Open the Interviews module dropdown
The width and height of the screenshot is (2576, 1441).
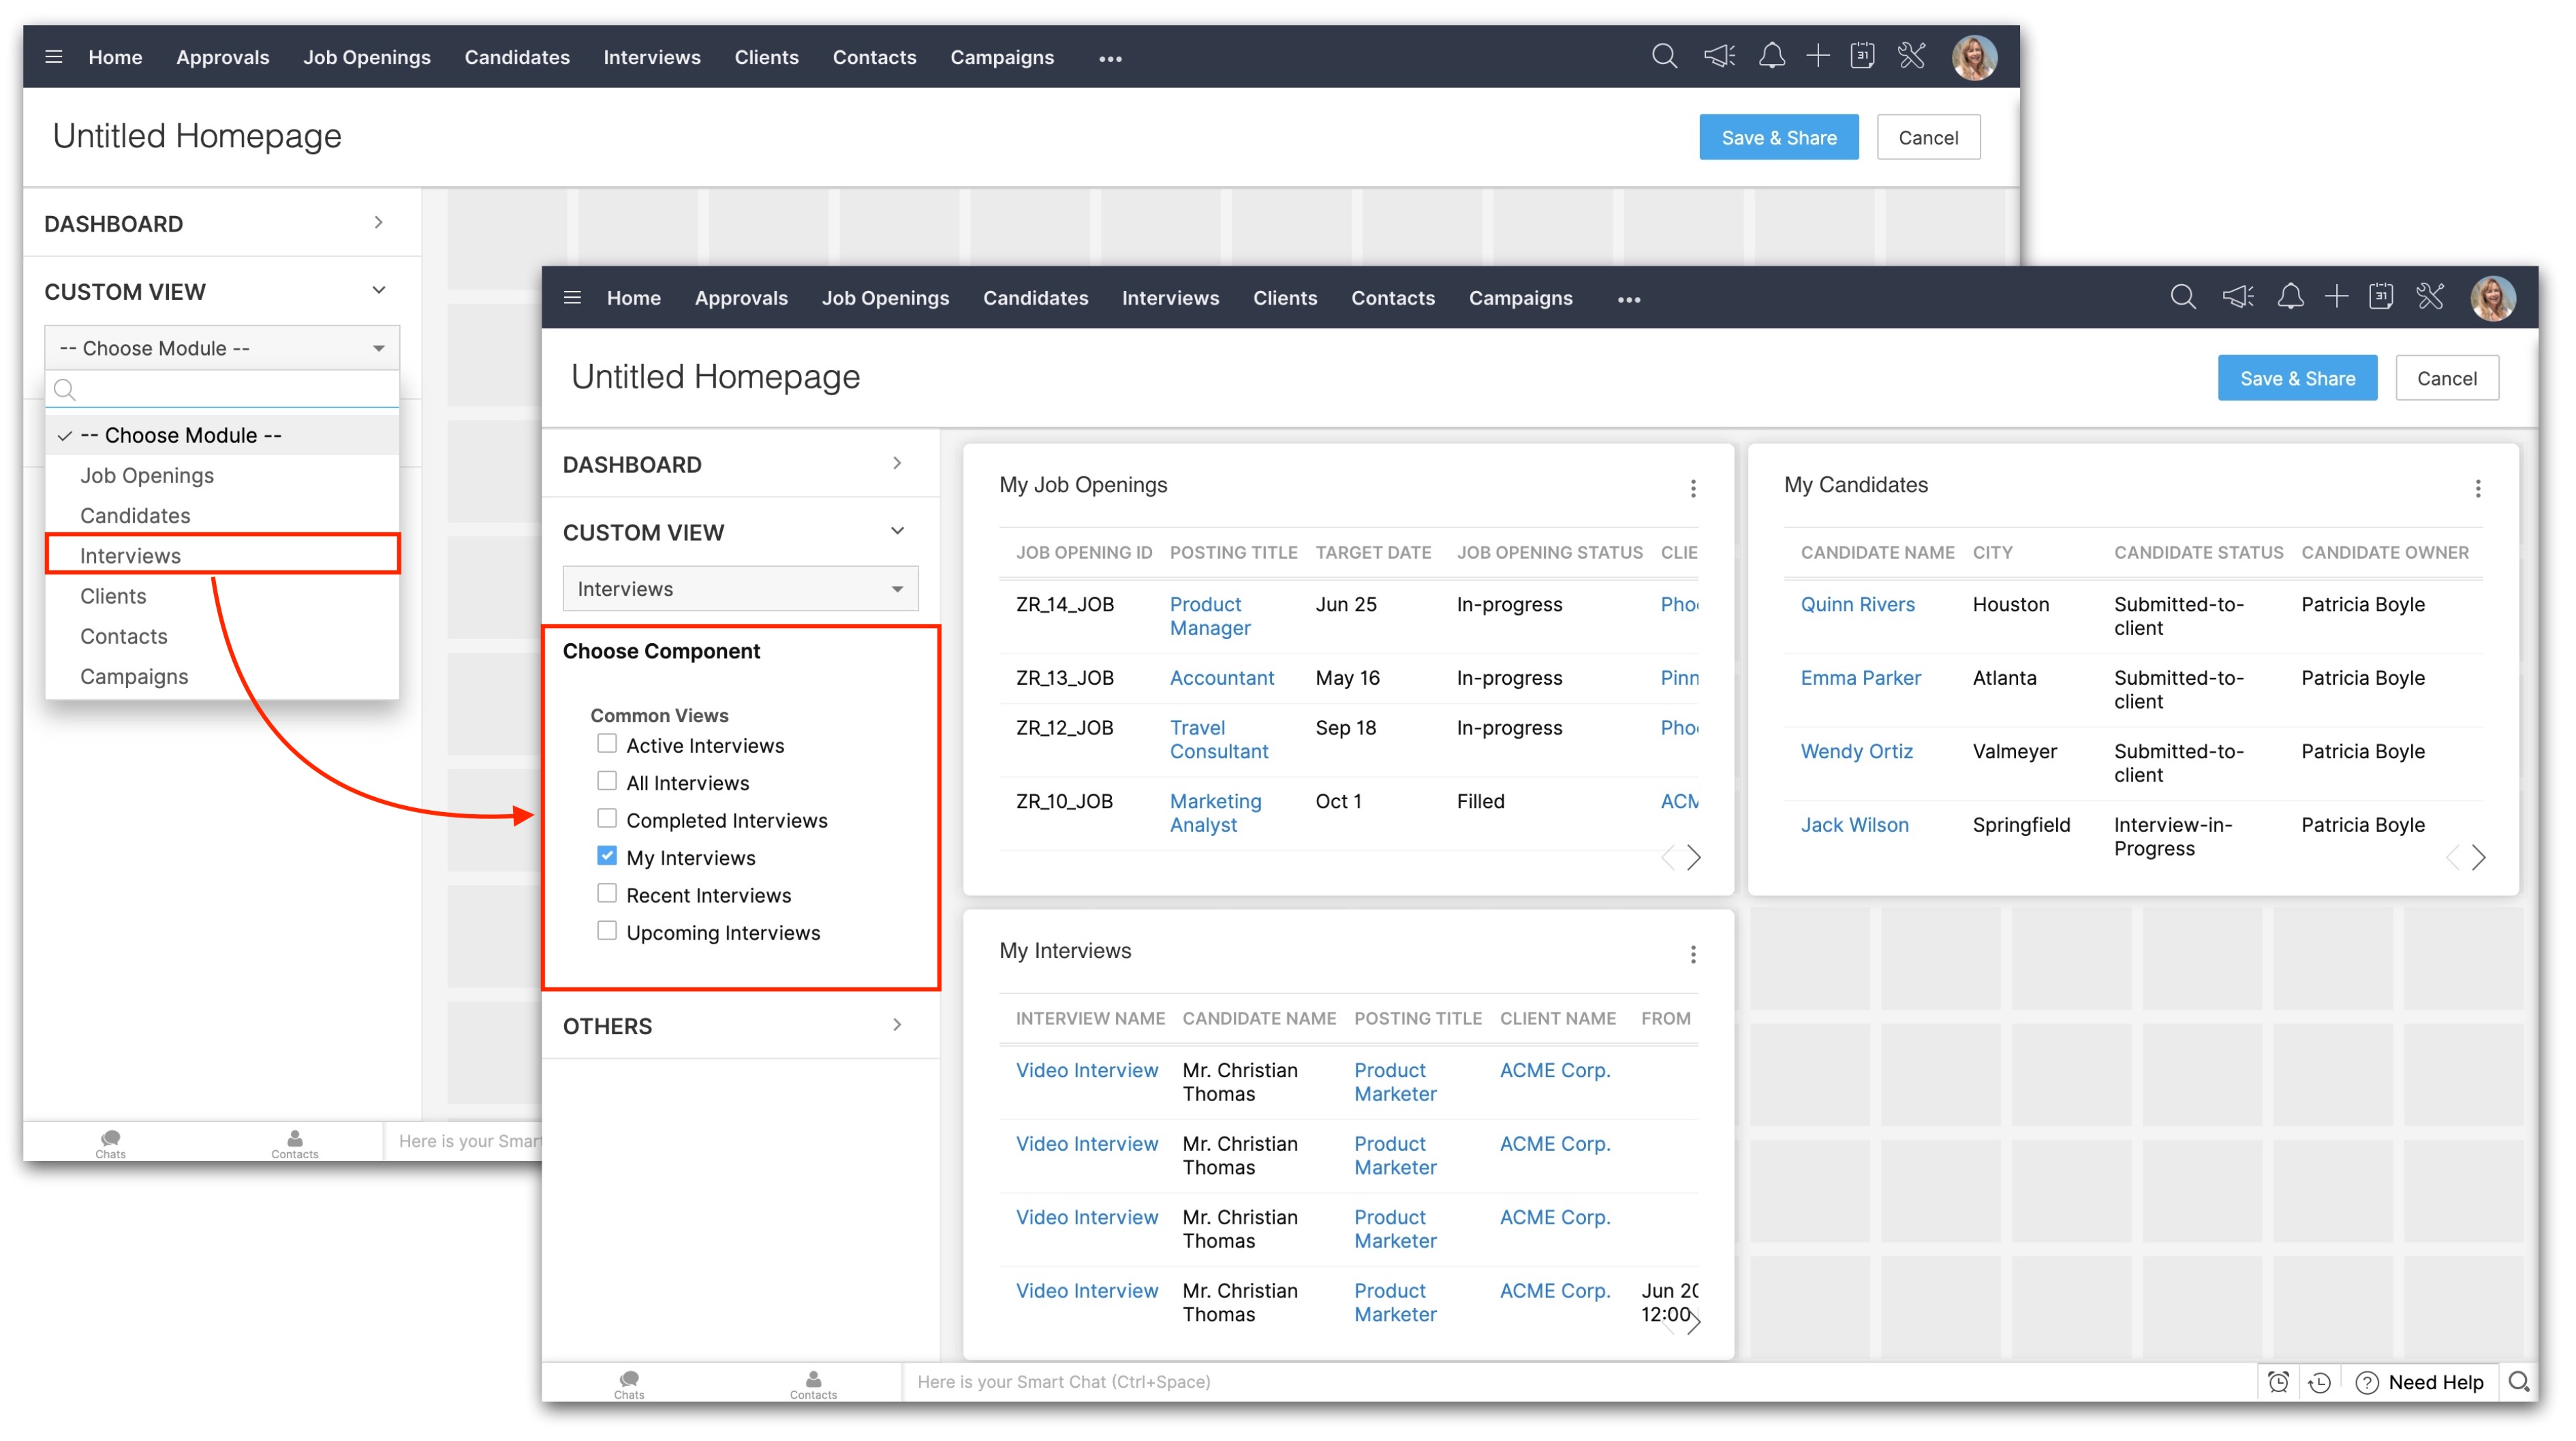coord(740,589)
